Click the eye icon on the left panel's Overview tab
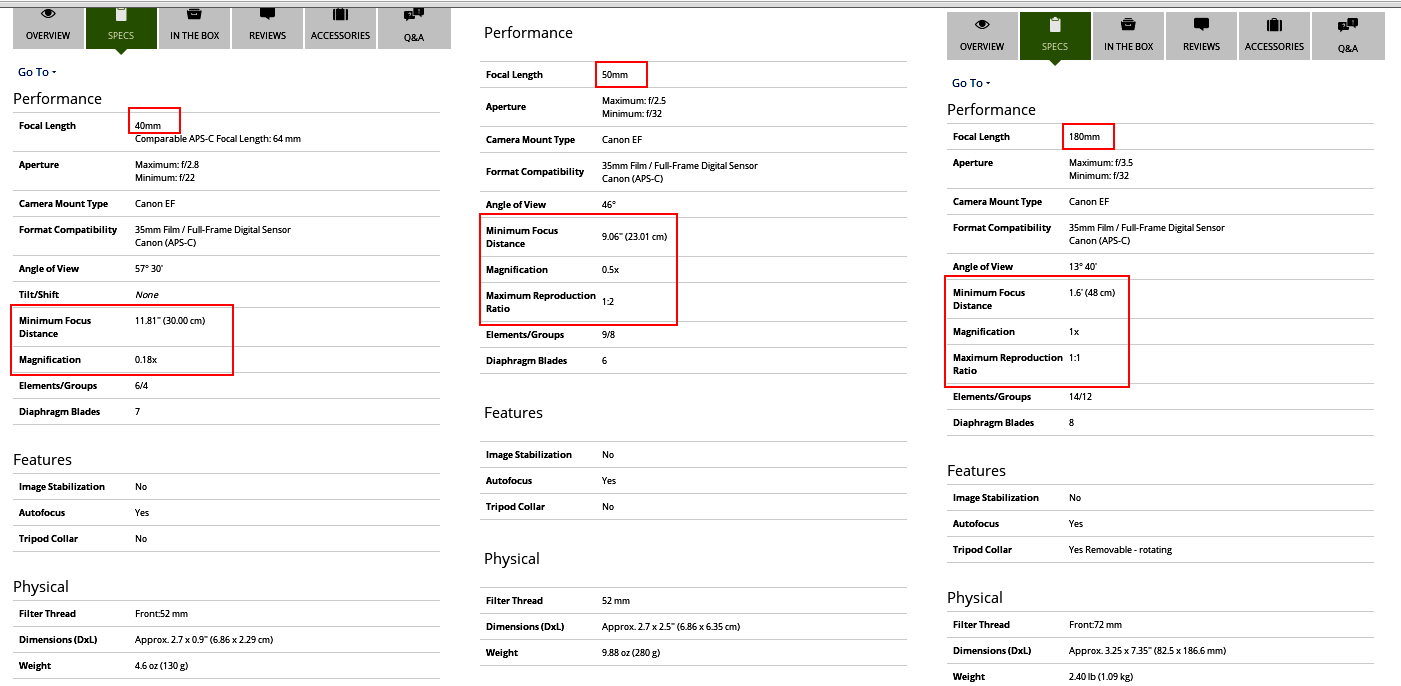The image size is (1401, 686). [x=48, y=15]
